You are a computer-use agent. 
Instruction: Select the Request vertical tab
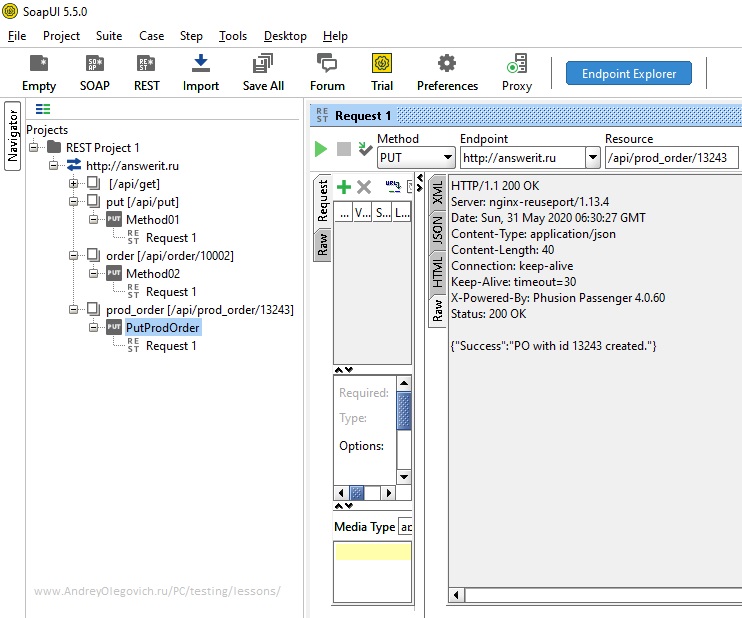323,201
